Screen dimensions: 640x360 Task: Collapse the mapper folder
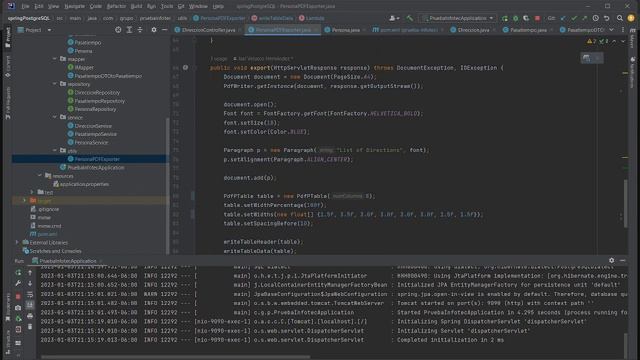(x=55, y=59)
